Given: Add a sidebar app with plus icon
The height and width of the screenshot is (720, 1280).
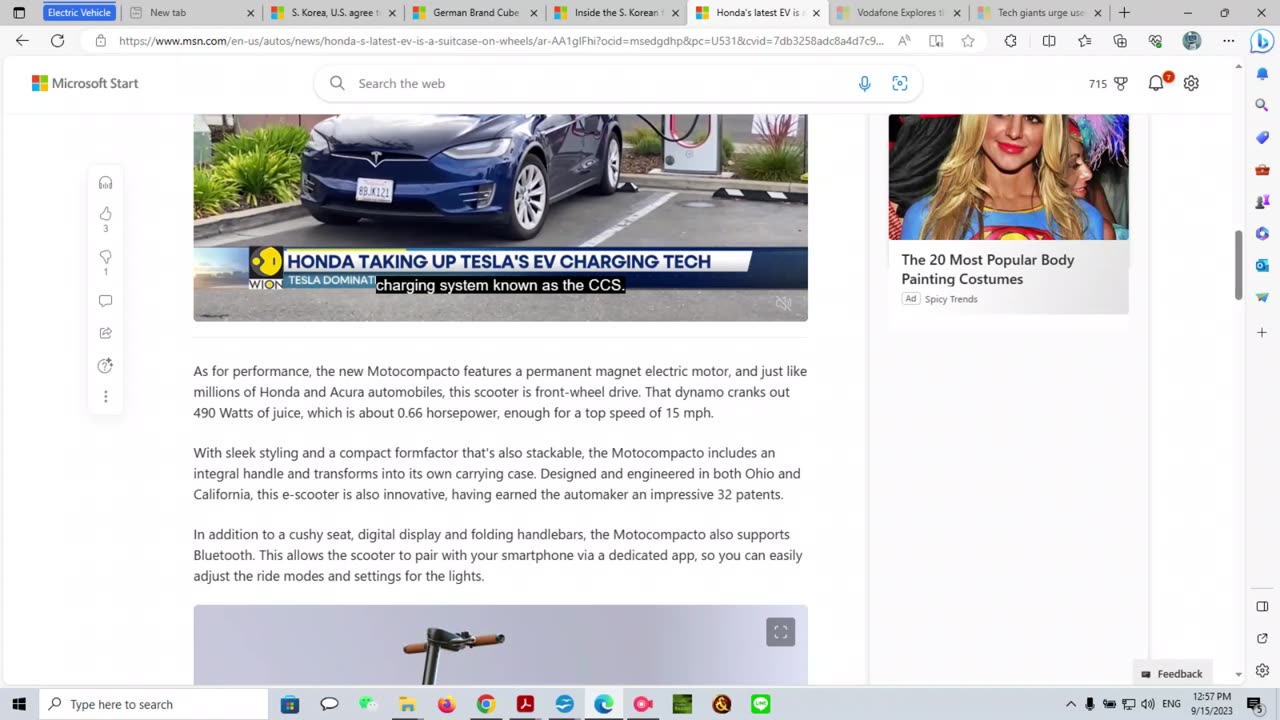Looking at the screenshot, I should 1262,332.
